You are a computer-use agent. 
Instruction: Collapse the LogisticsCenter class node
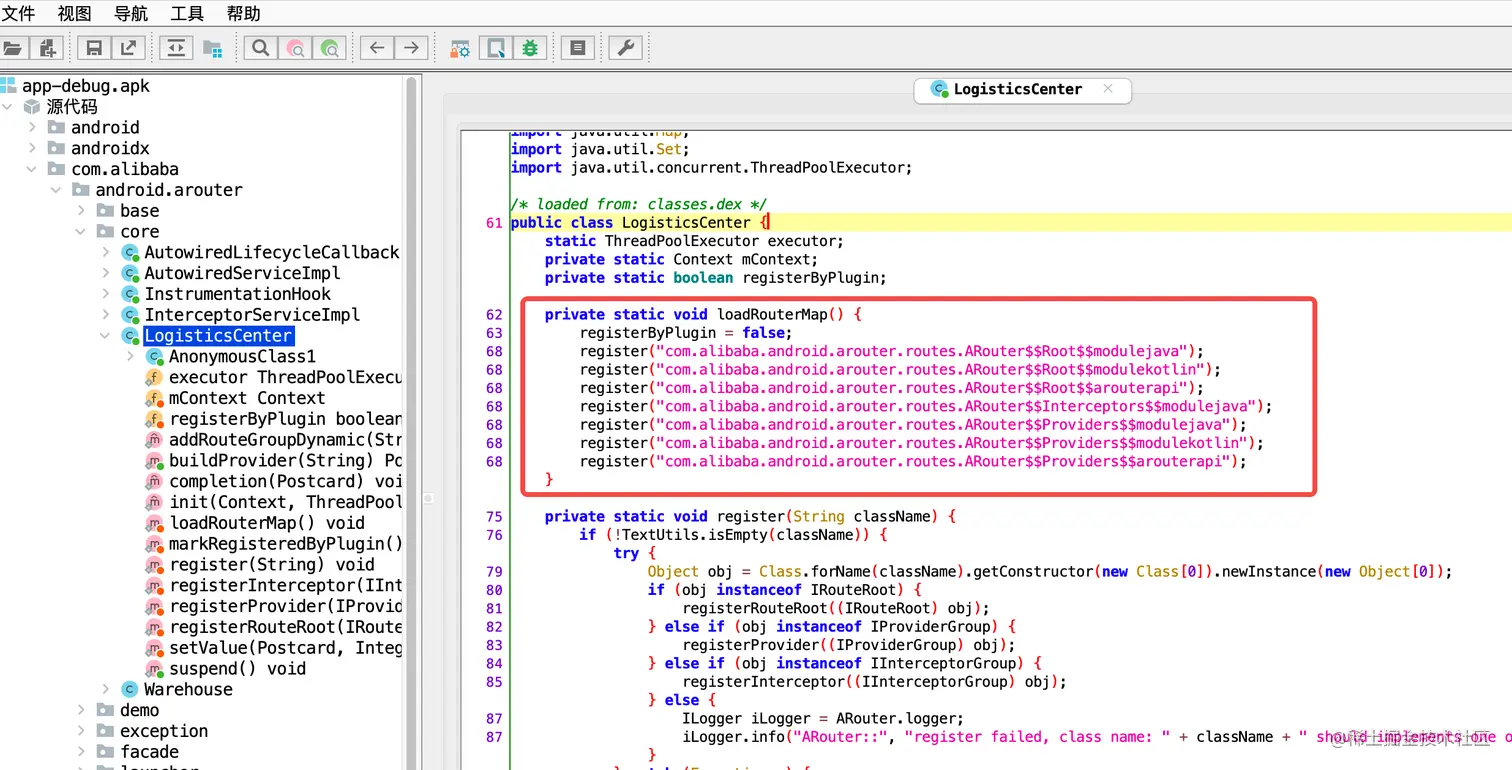tap(106, 335)
